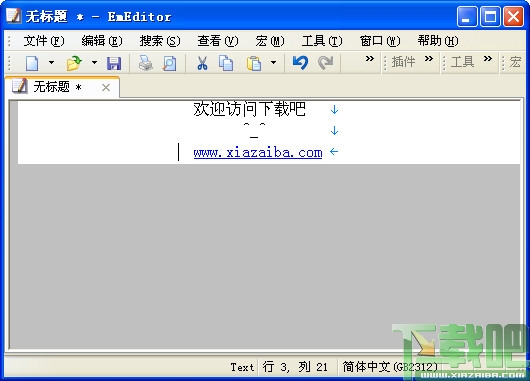This screenshot has width=530, height=381.
Task: Undo last action with blue arrow
Action: [300, 63]
